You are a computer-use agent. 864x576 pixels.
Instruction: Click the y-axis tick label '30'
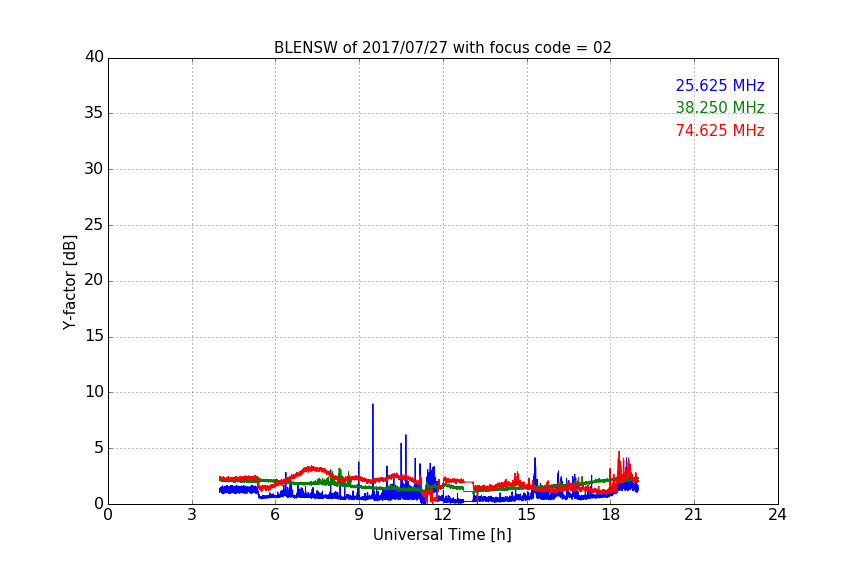point(94,169)
